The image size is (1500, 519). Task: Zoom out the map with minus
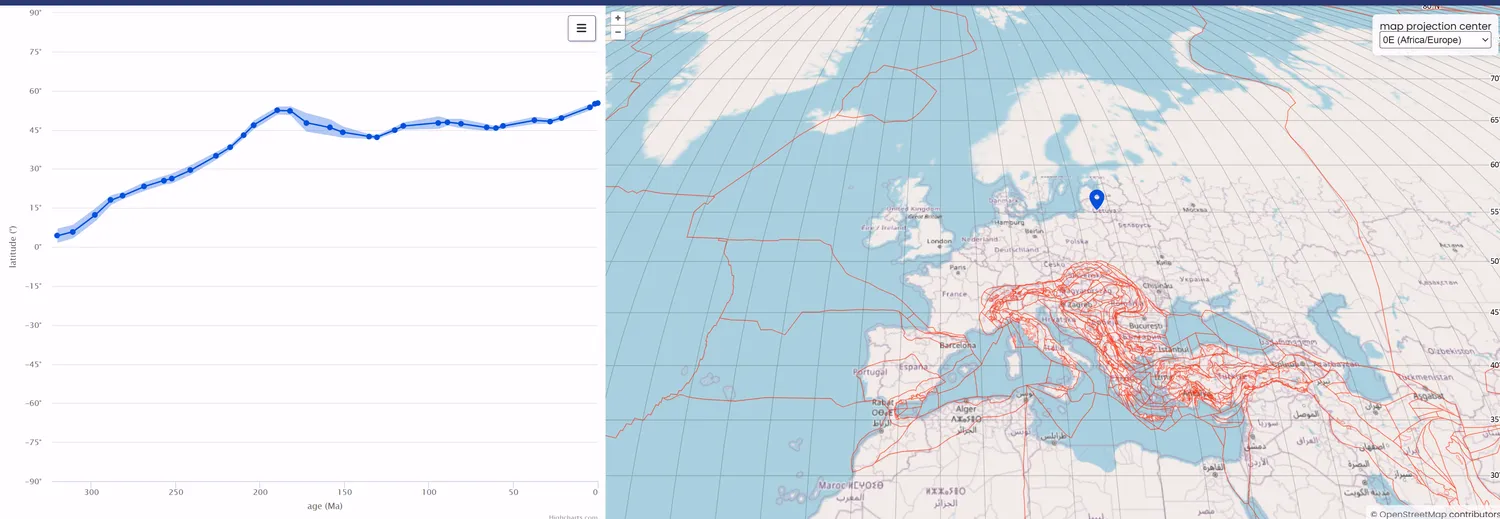618,32
